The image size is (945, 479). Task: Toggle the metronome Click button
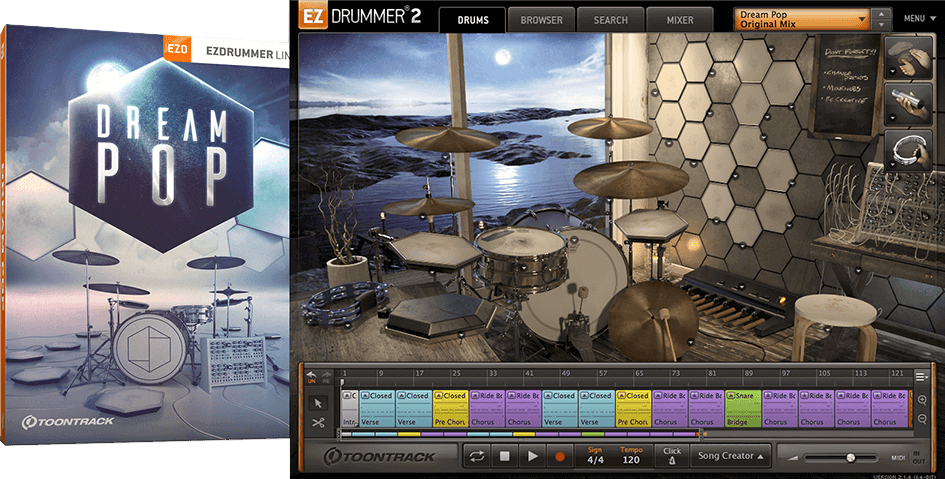click(x=672, y=456)
